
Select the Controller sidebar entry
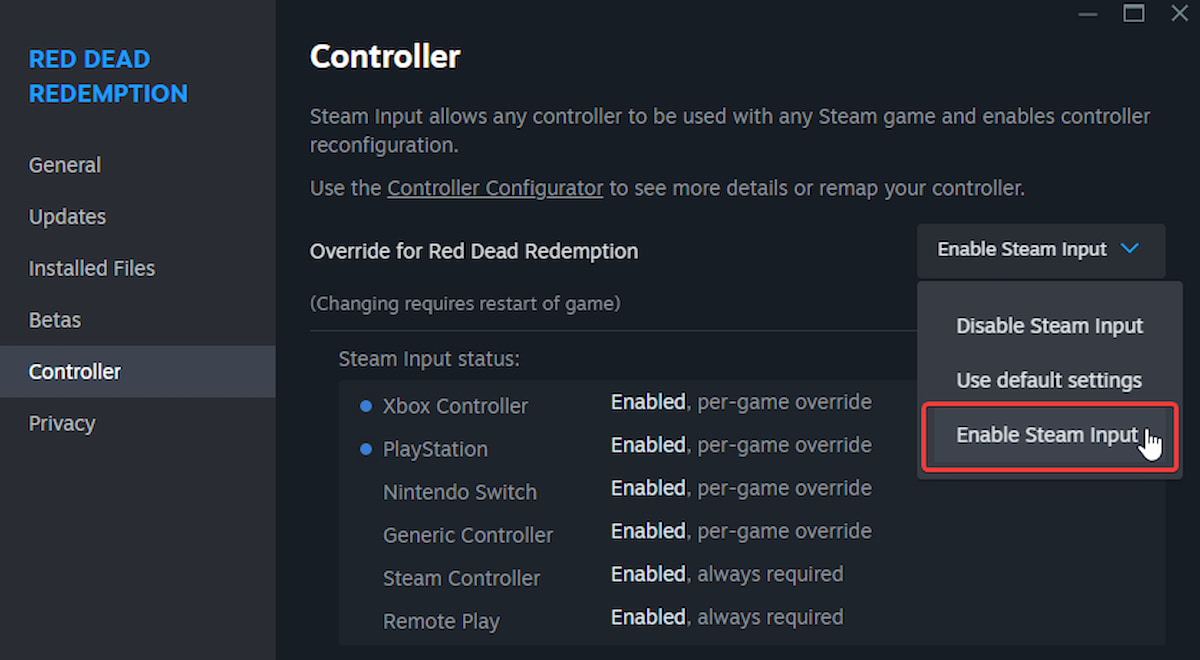click(x=74, y=371)
